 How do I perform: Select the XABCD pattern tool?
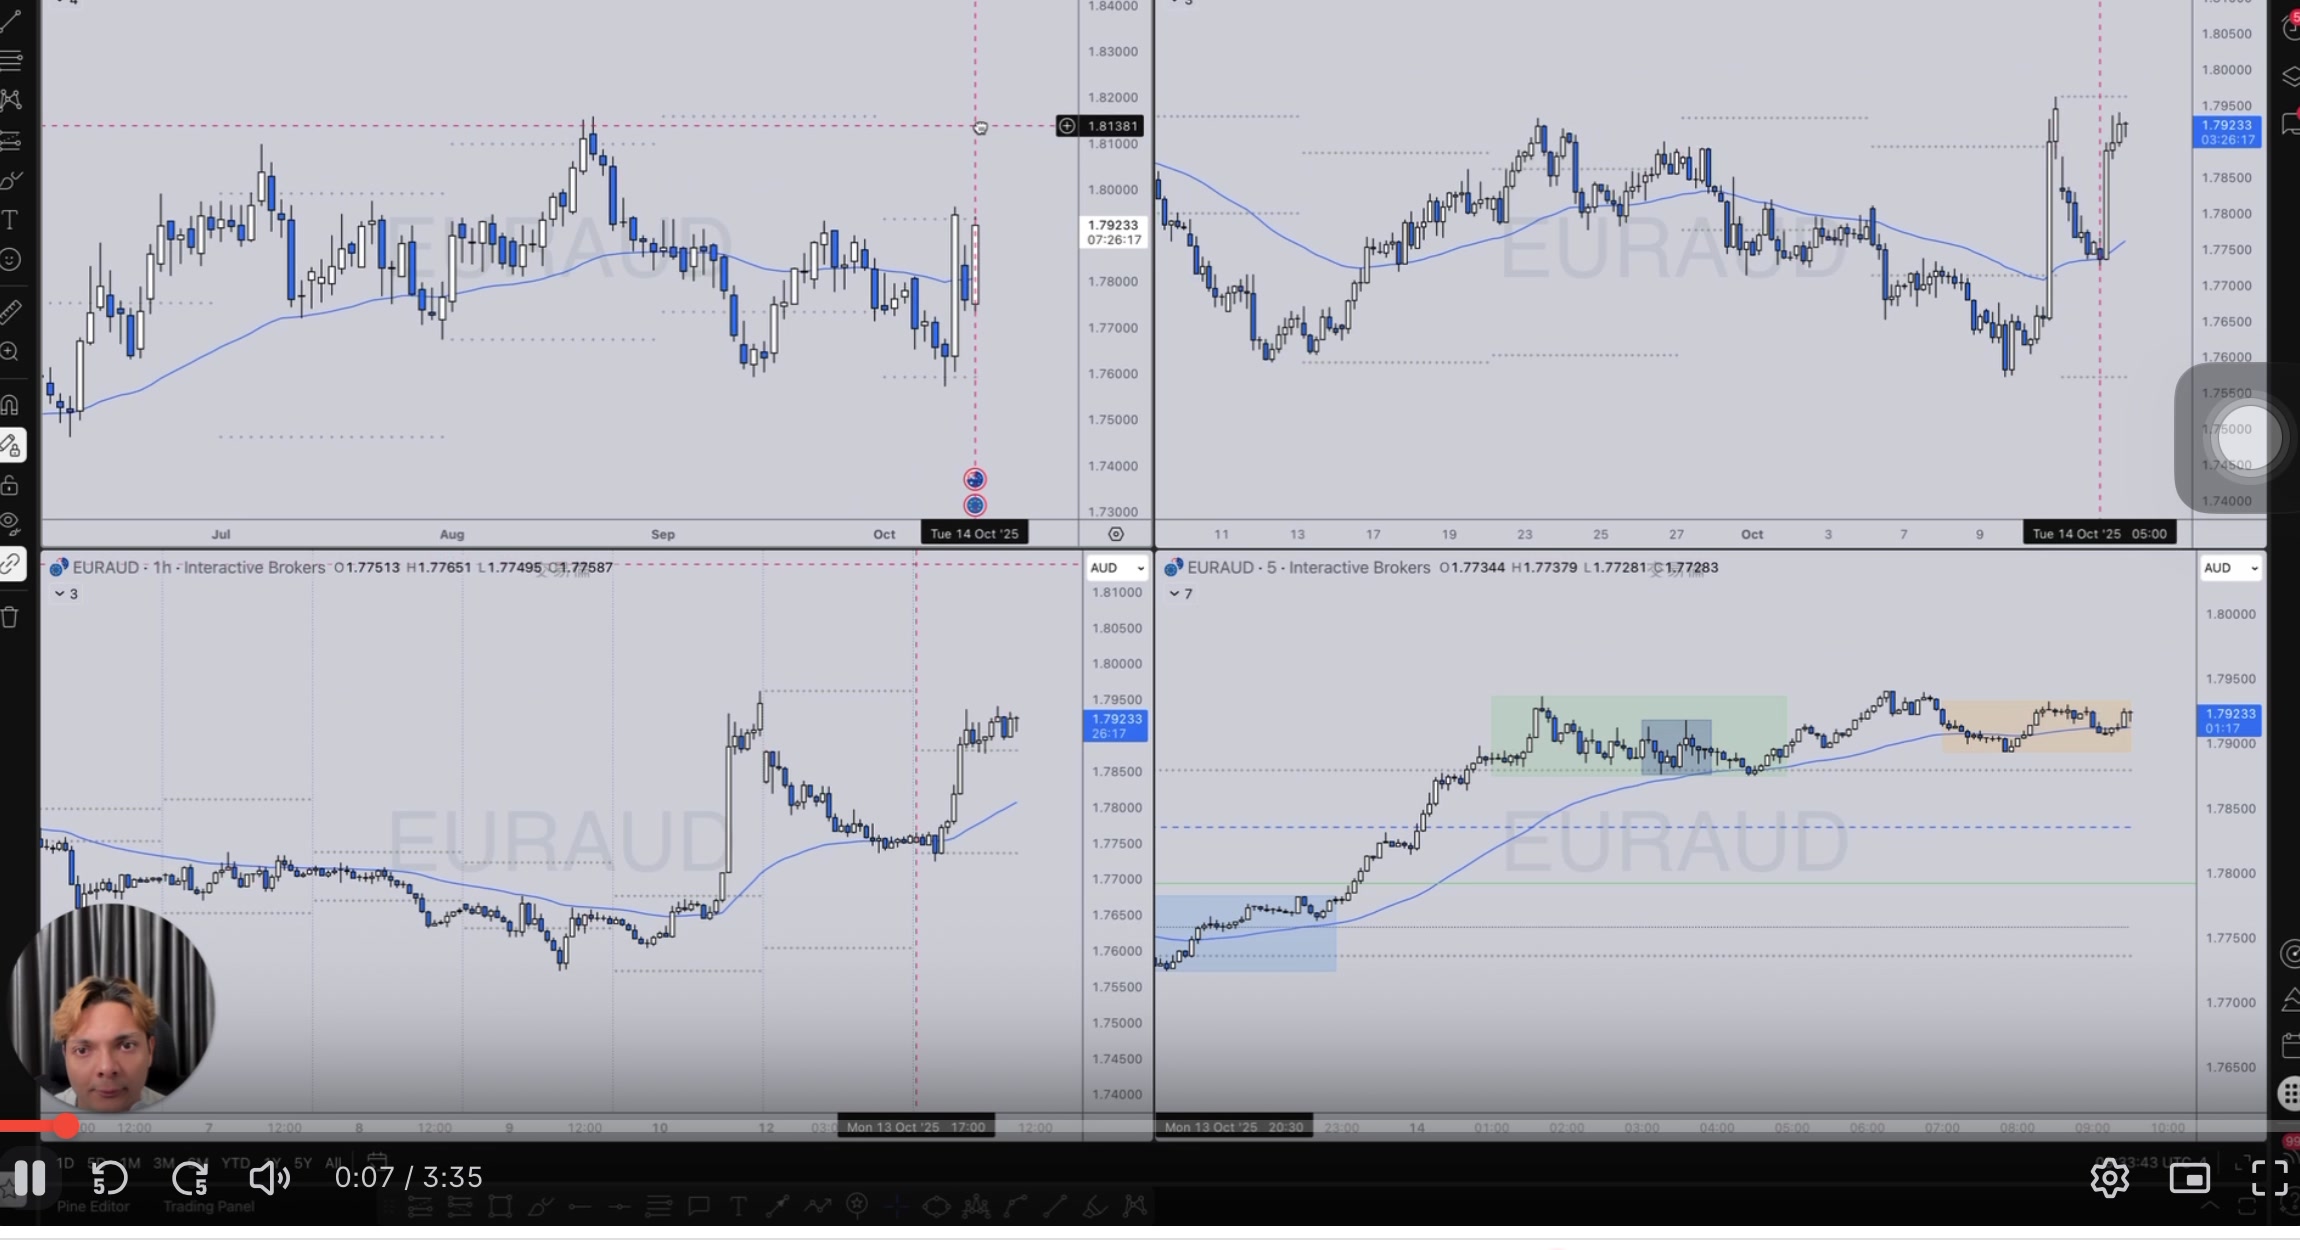pos(11,100)
